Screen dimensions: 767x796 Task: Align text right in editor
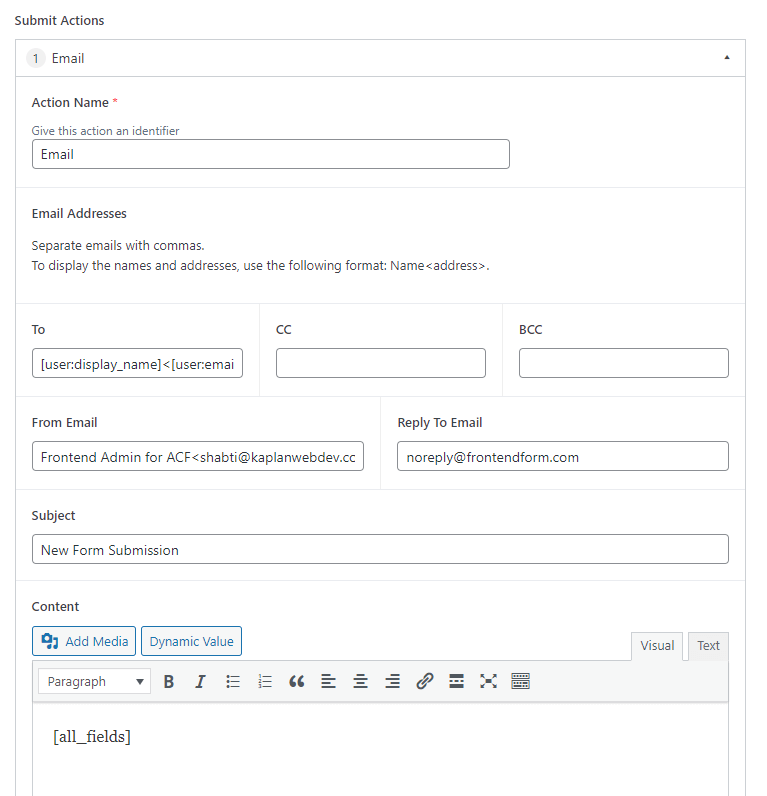pyautogui.click(x=392, y=681)
